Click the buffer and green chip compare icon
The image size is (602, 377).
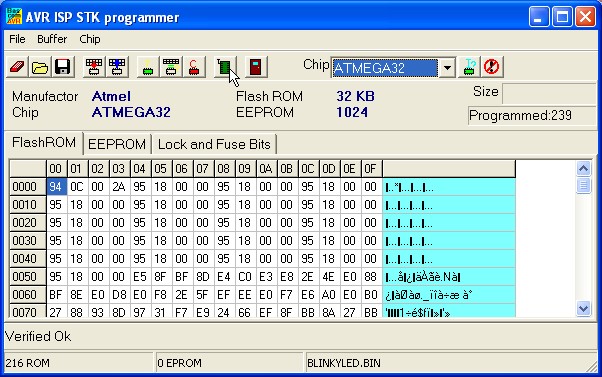click(171, 67)
